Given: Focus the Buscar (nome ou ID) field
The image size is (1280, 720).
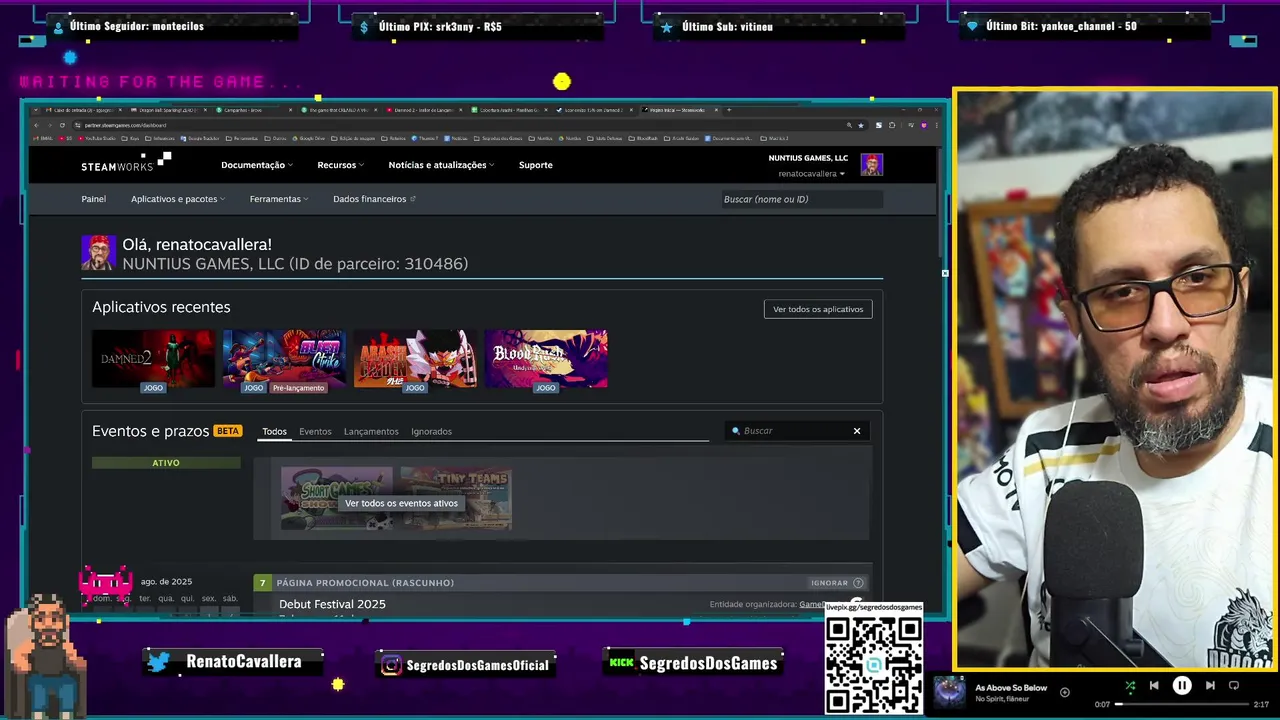Looking at the screenshot, I should [801, 199].
